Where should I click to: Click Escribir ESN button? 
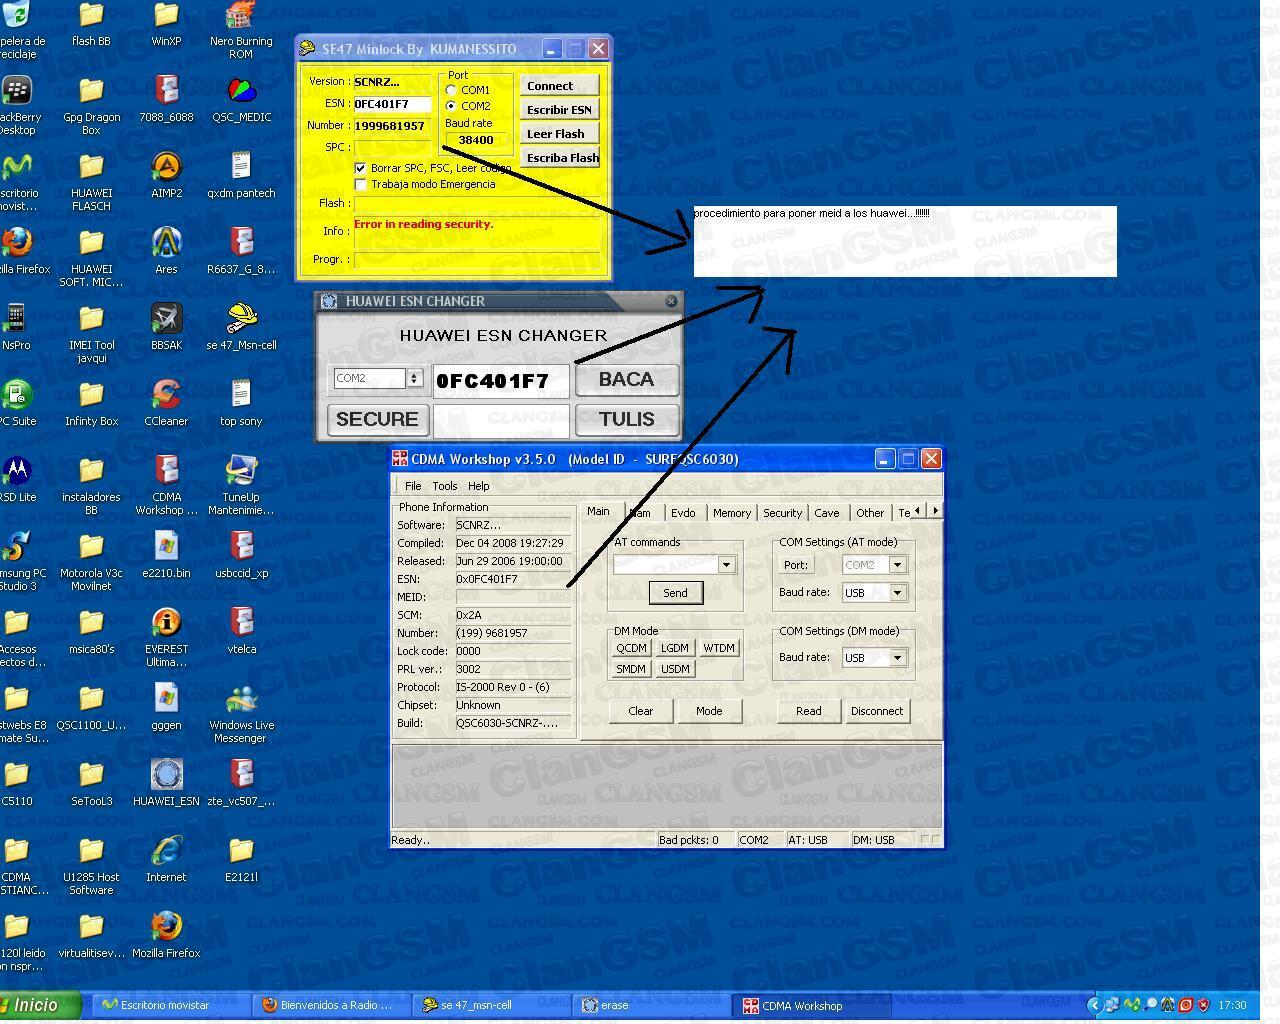559,110
